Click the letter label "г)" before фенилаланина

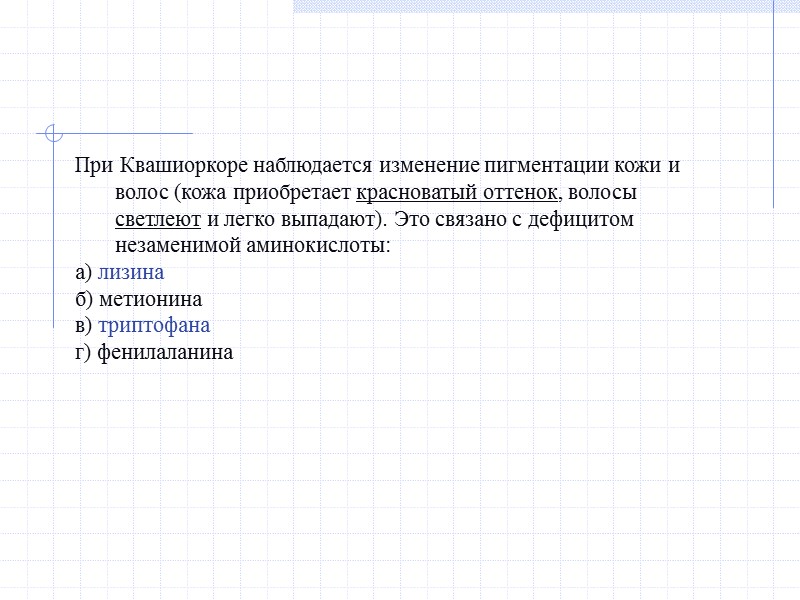click(84, 351)
